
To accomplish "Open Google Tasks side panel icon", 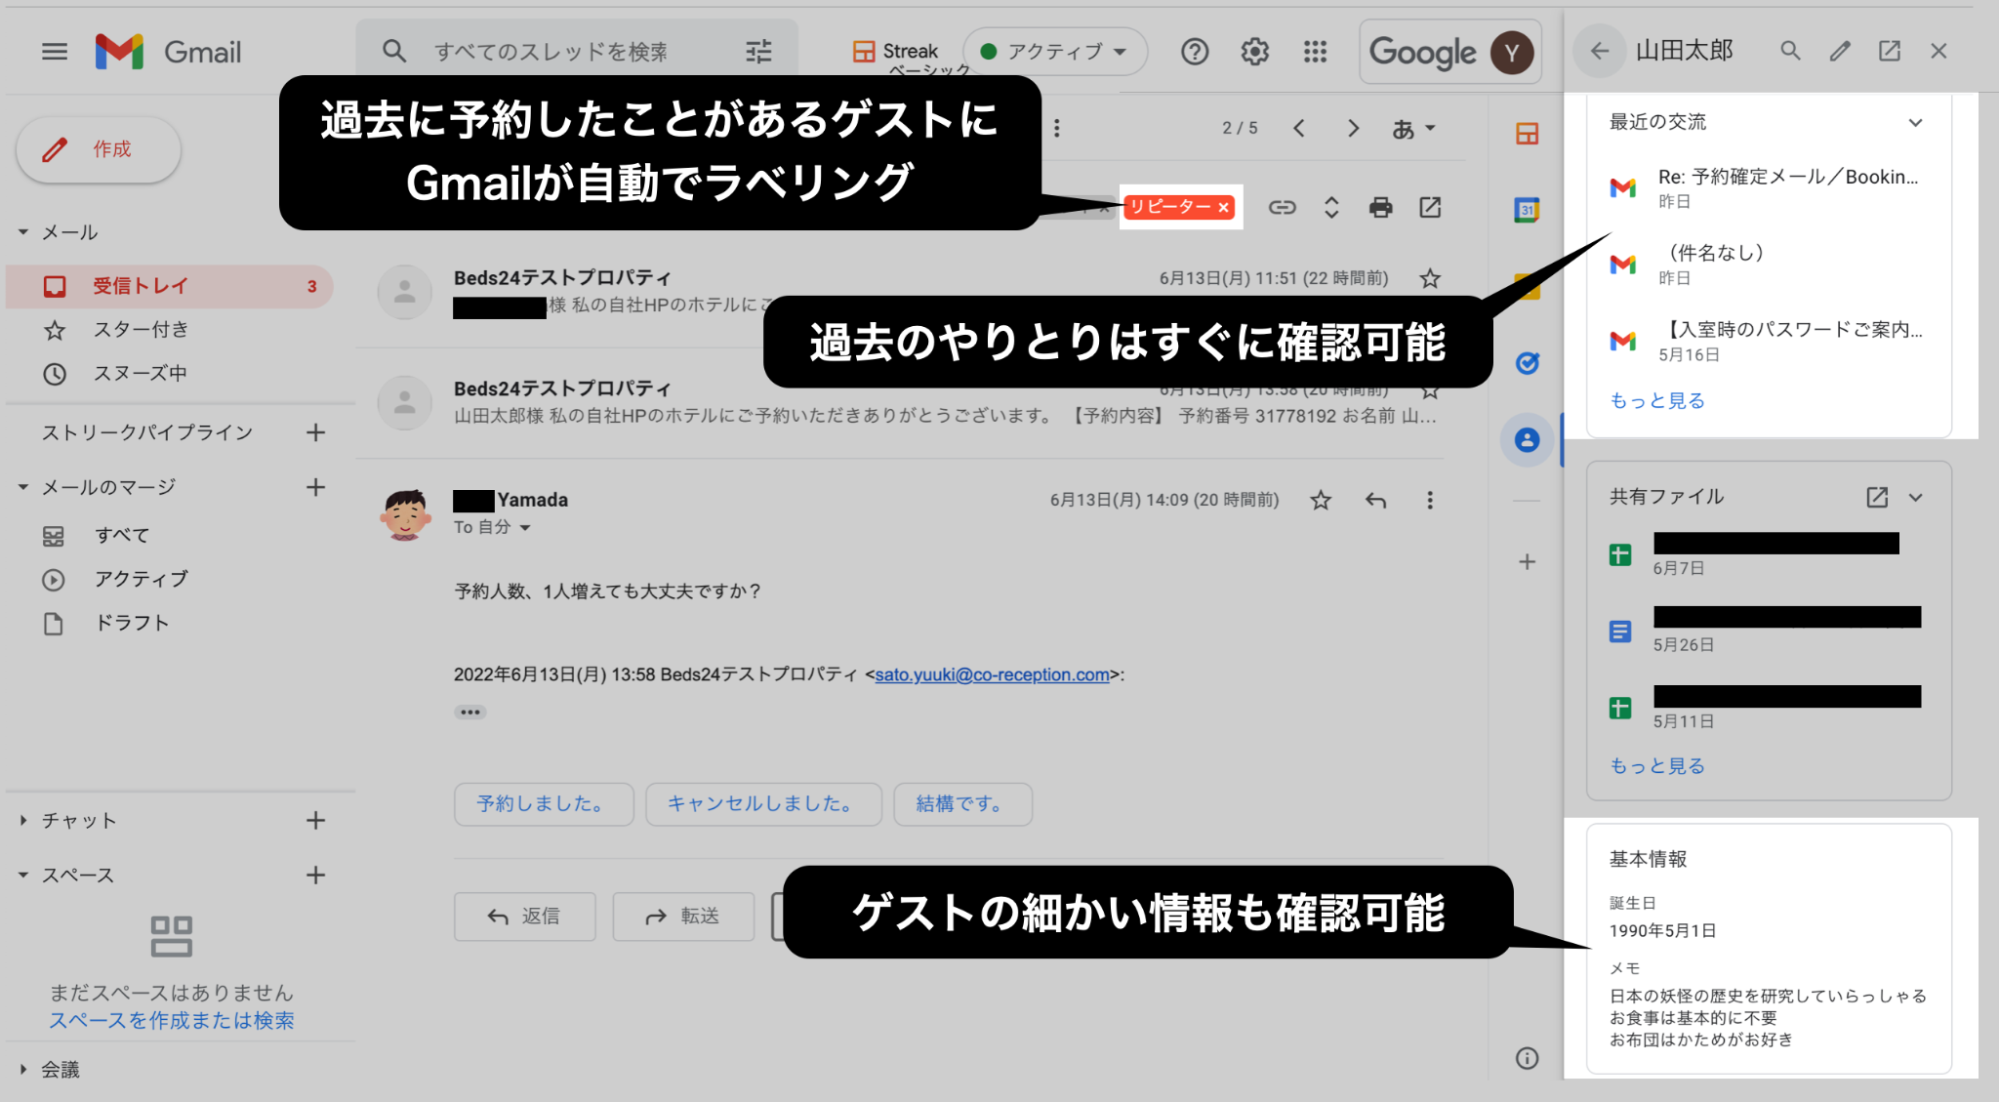I will point(1526,363).
